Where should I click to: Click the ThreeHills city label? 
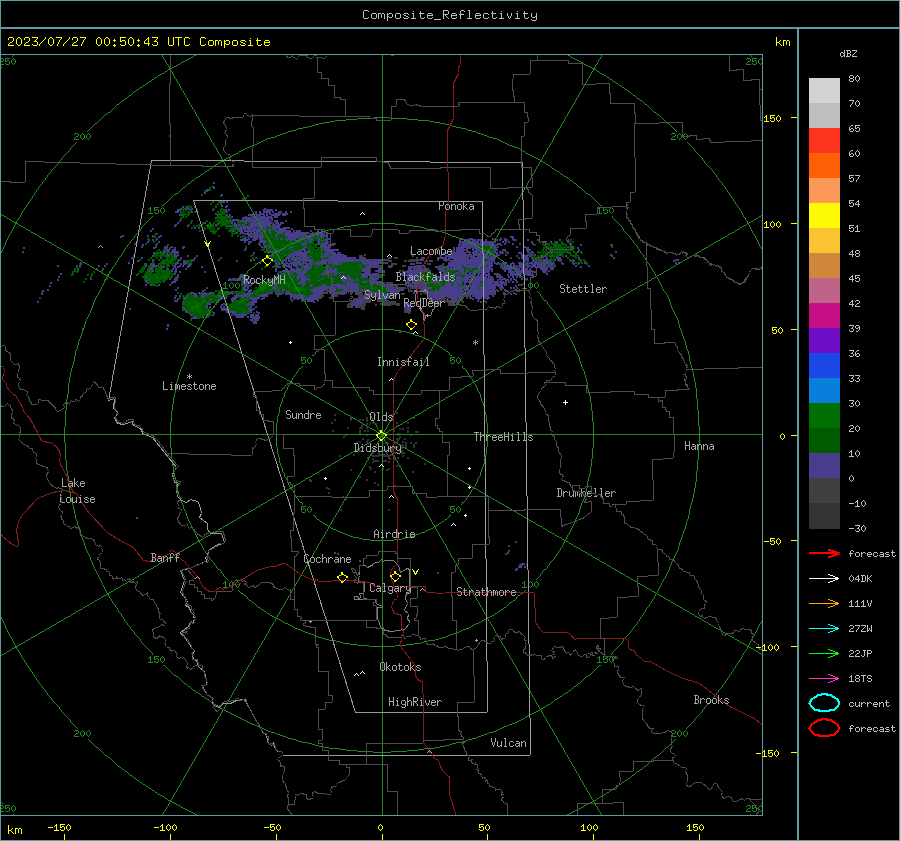tap(503, 437)
